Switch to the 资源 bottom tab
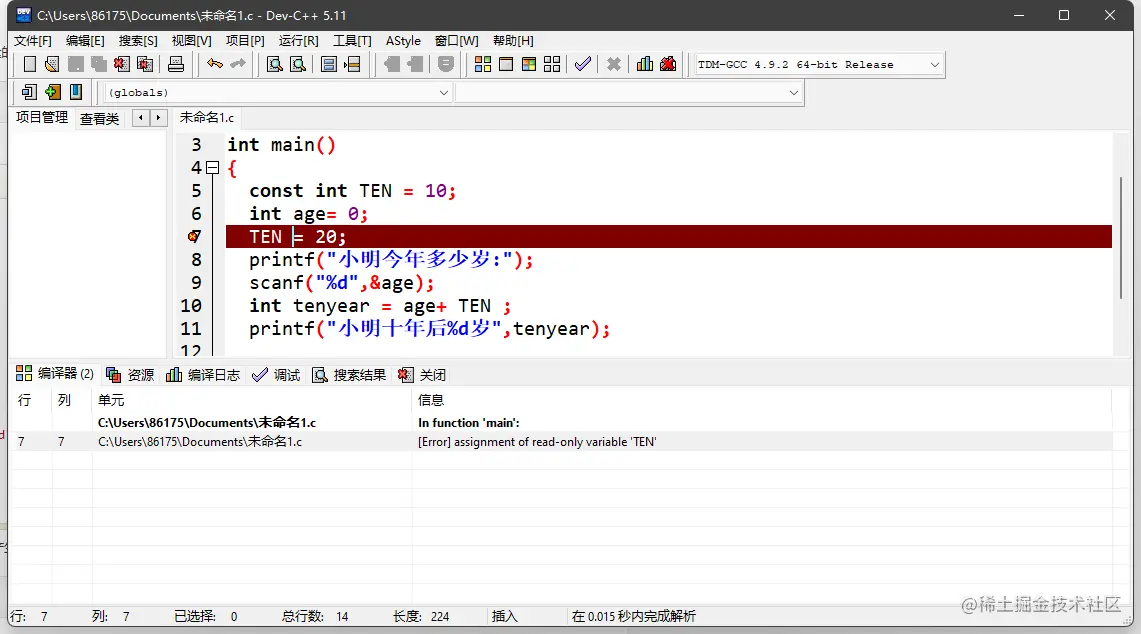 pos(130,374)
